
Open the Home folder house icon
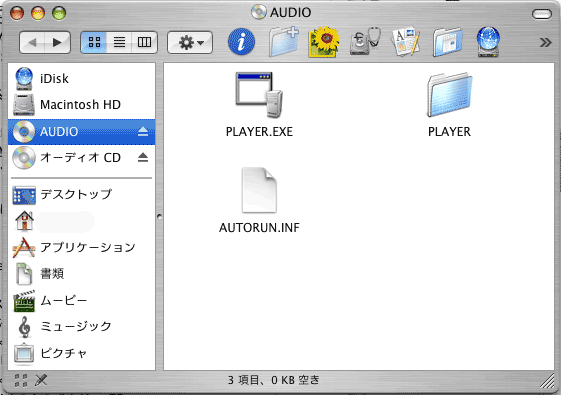coord(24,221)
